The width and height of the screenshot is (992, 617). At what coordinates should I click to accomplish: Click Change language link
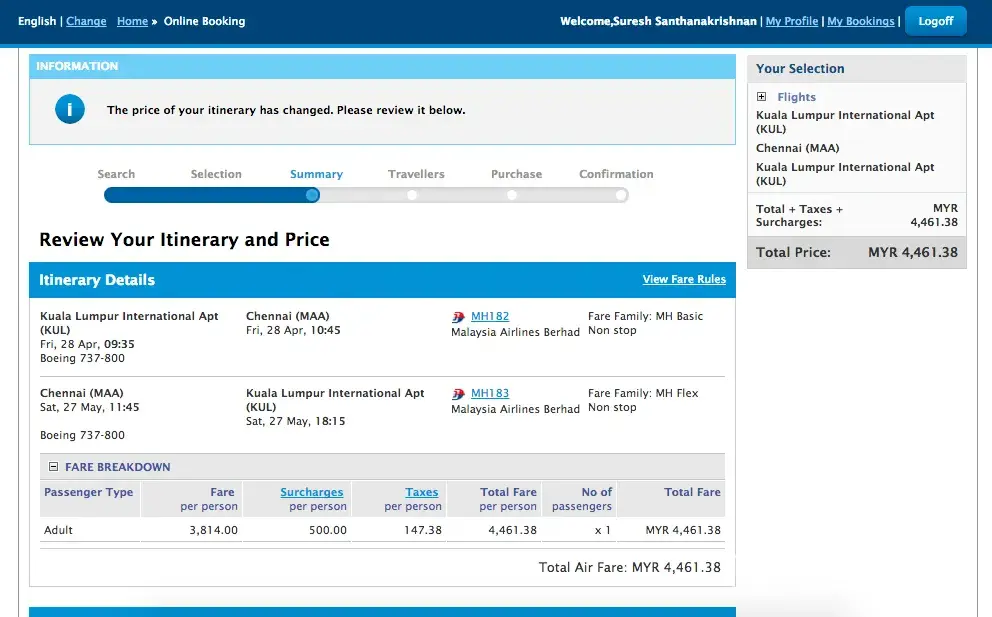(86, 21)
